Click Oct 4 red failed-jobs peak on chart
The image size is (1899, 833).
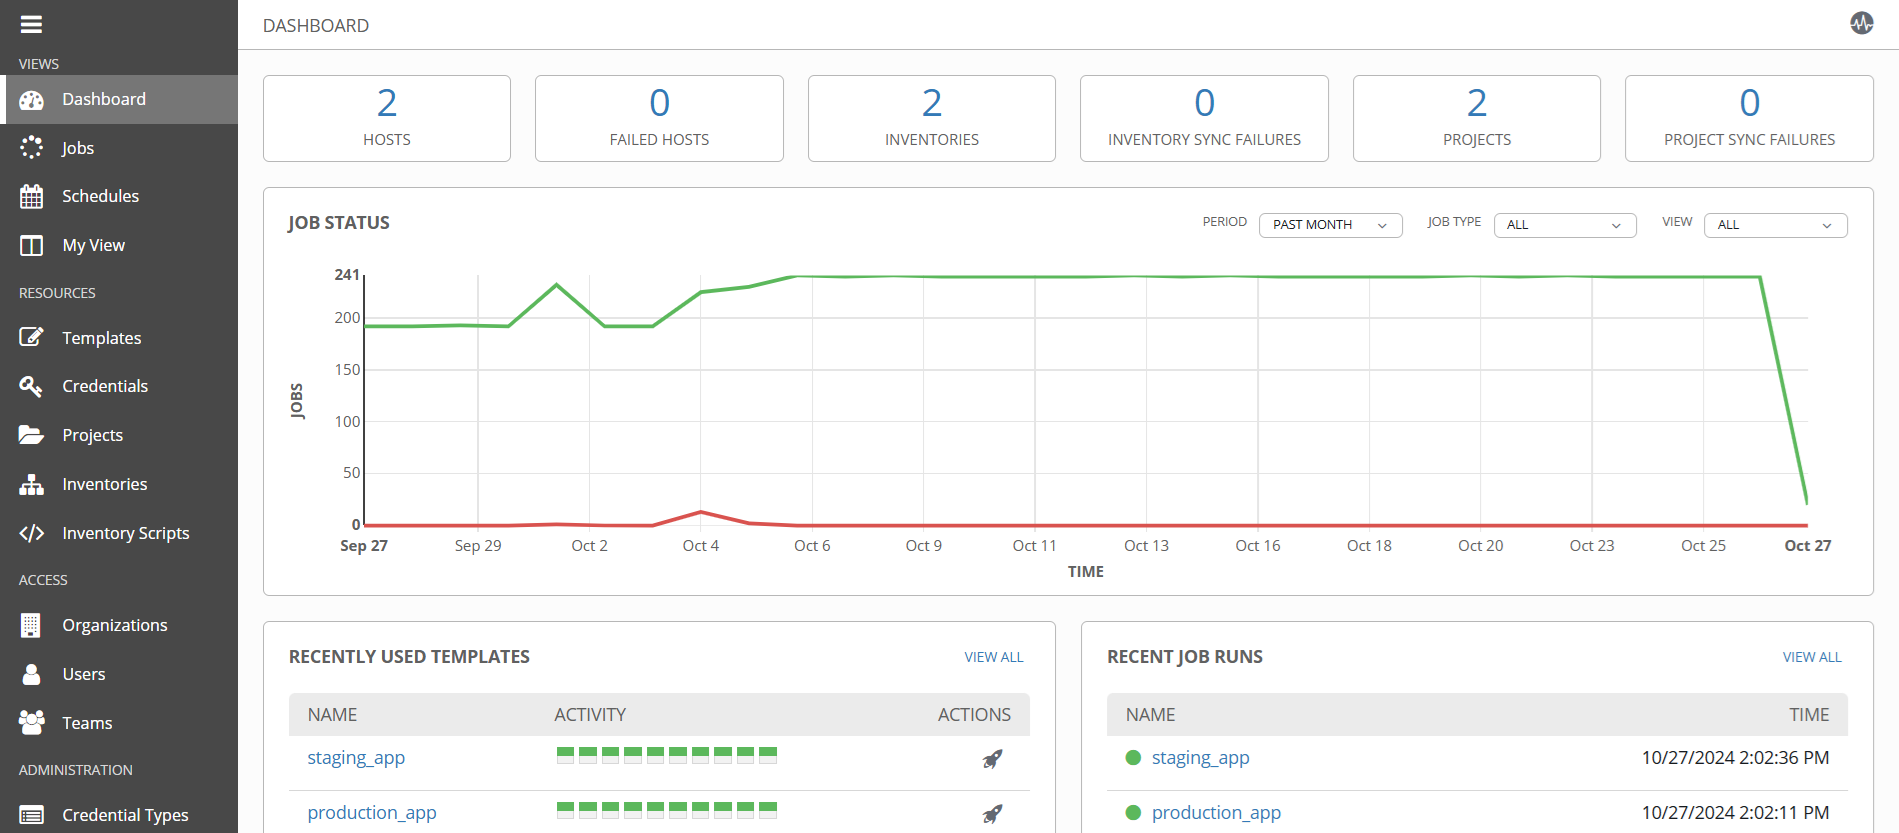click(701, 512)
